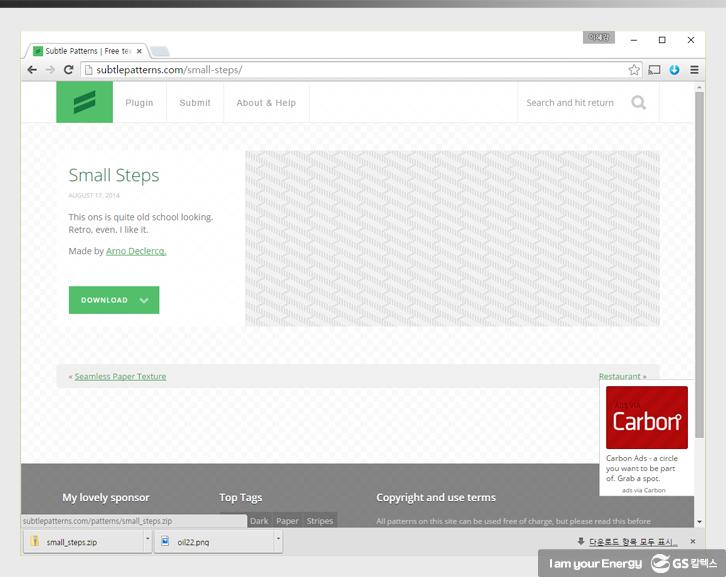Click the search magnifier icon
Viewport: 726px width, 577px height.
(638, 102)
